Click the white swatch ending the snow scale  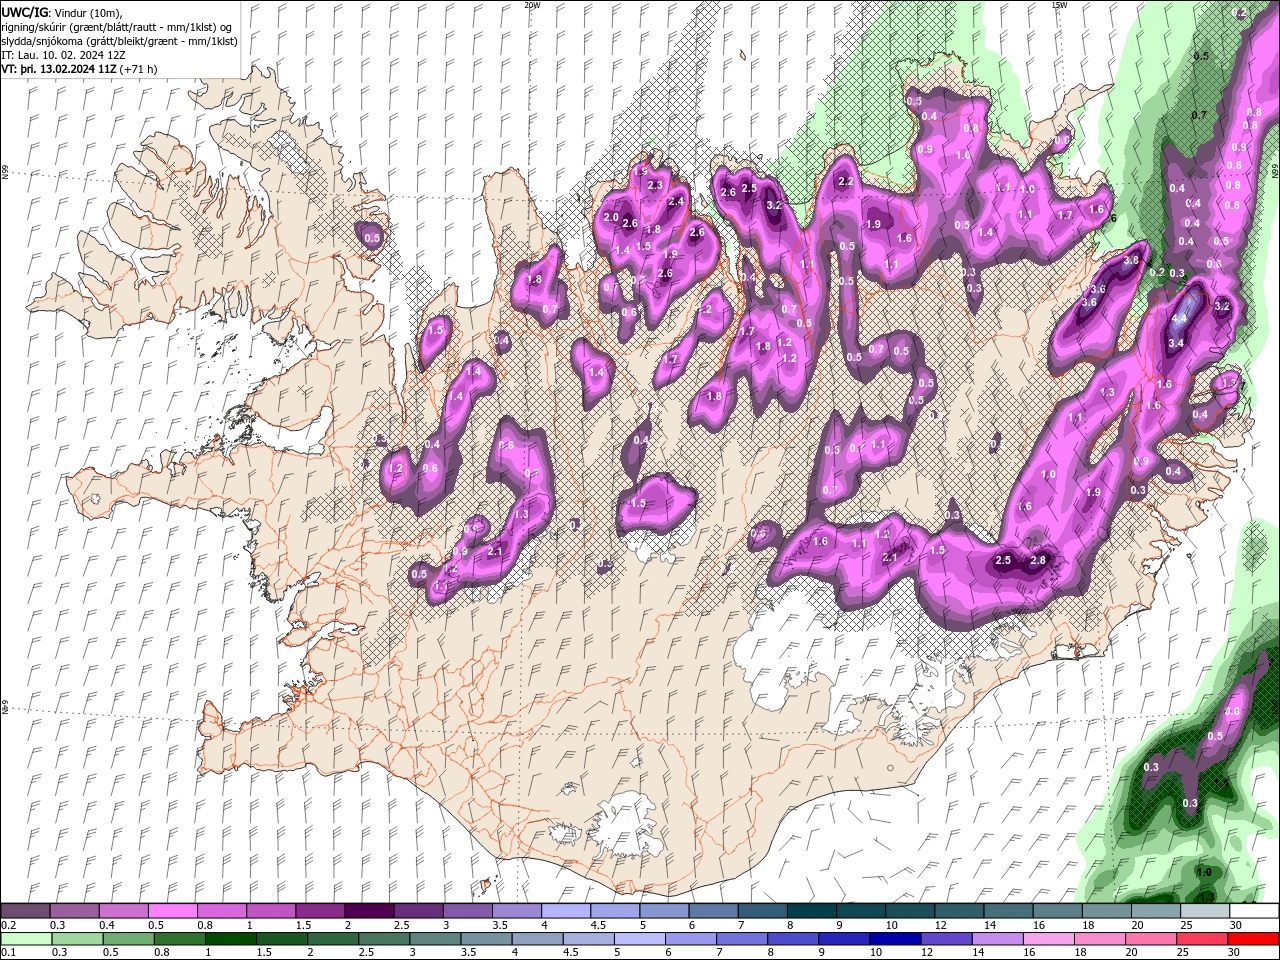pos(1253,911)
